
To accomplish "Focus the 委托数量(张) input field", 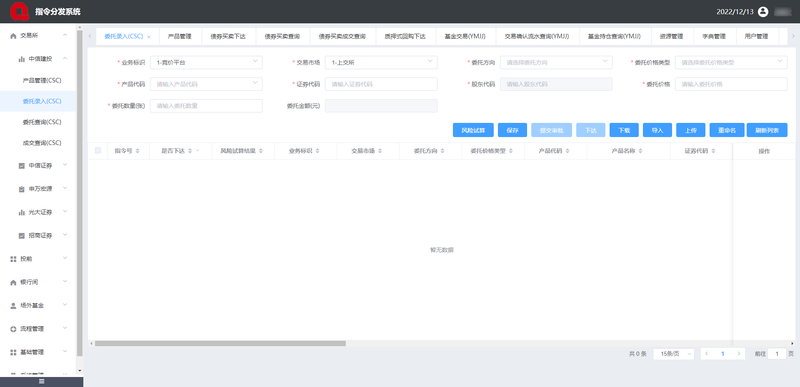I will [206, 106].
